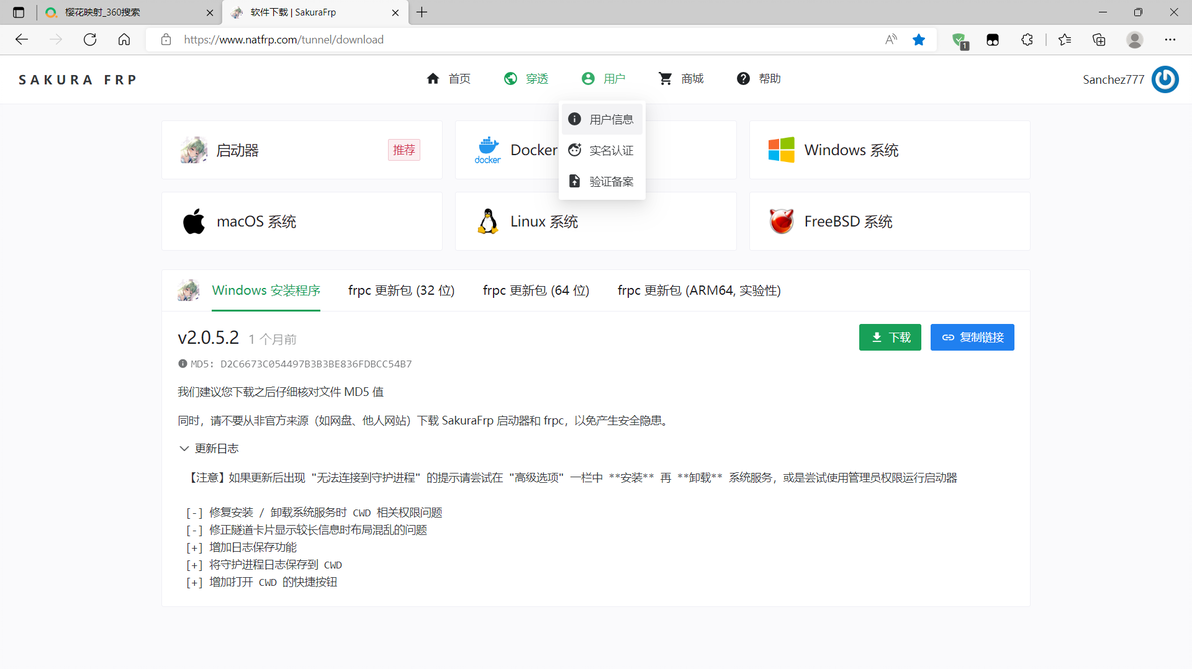Open the 用户 user menu
The height and width of the screenshot is (669, 1192).
point(604,79)
